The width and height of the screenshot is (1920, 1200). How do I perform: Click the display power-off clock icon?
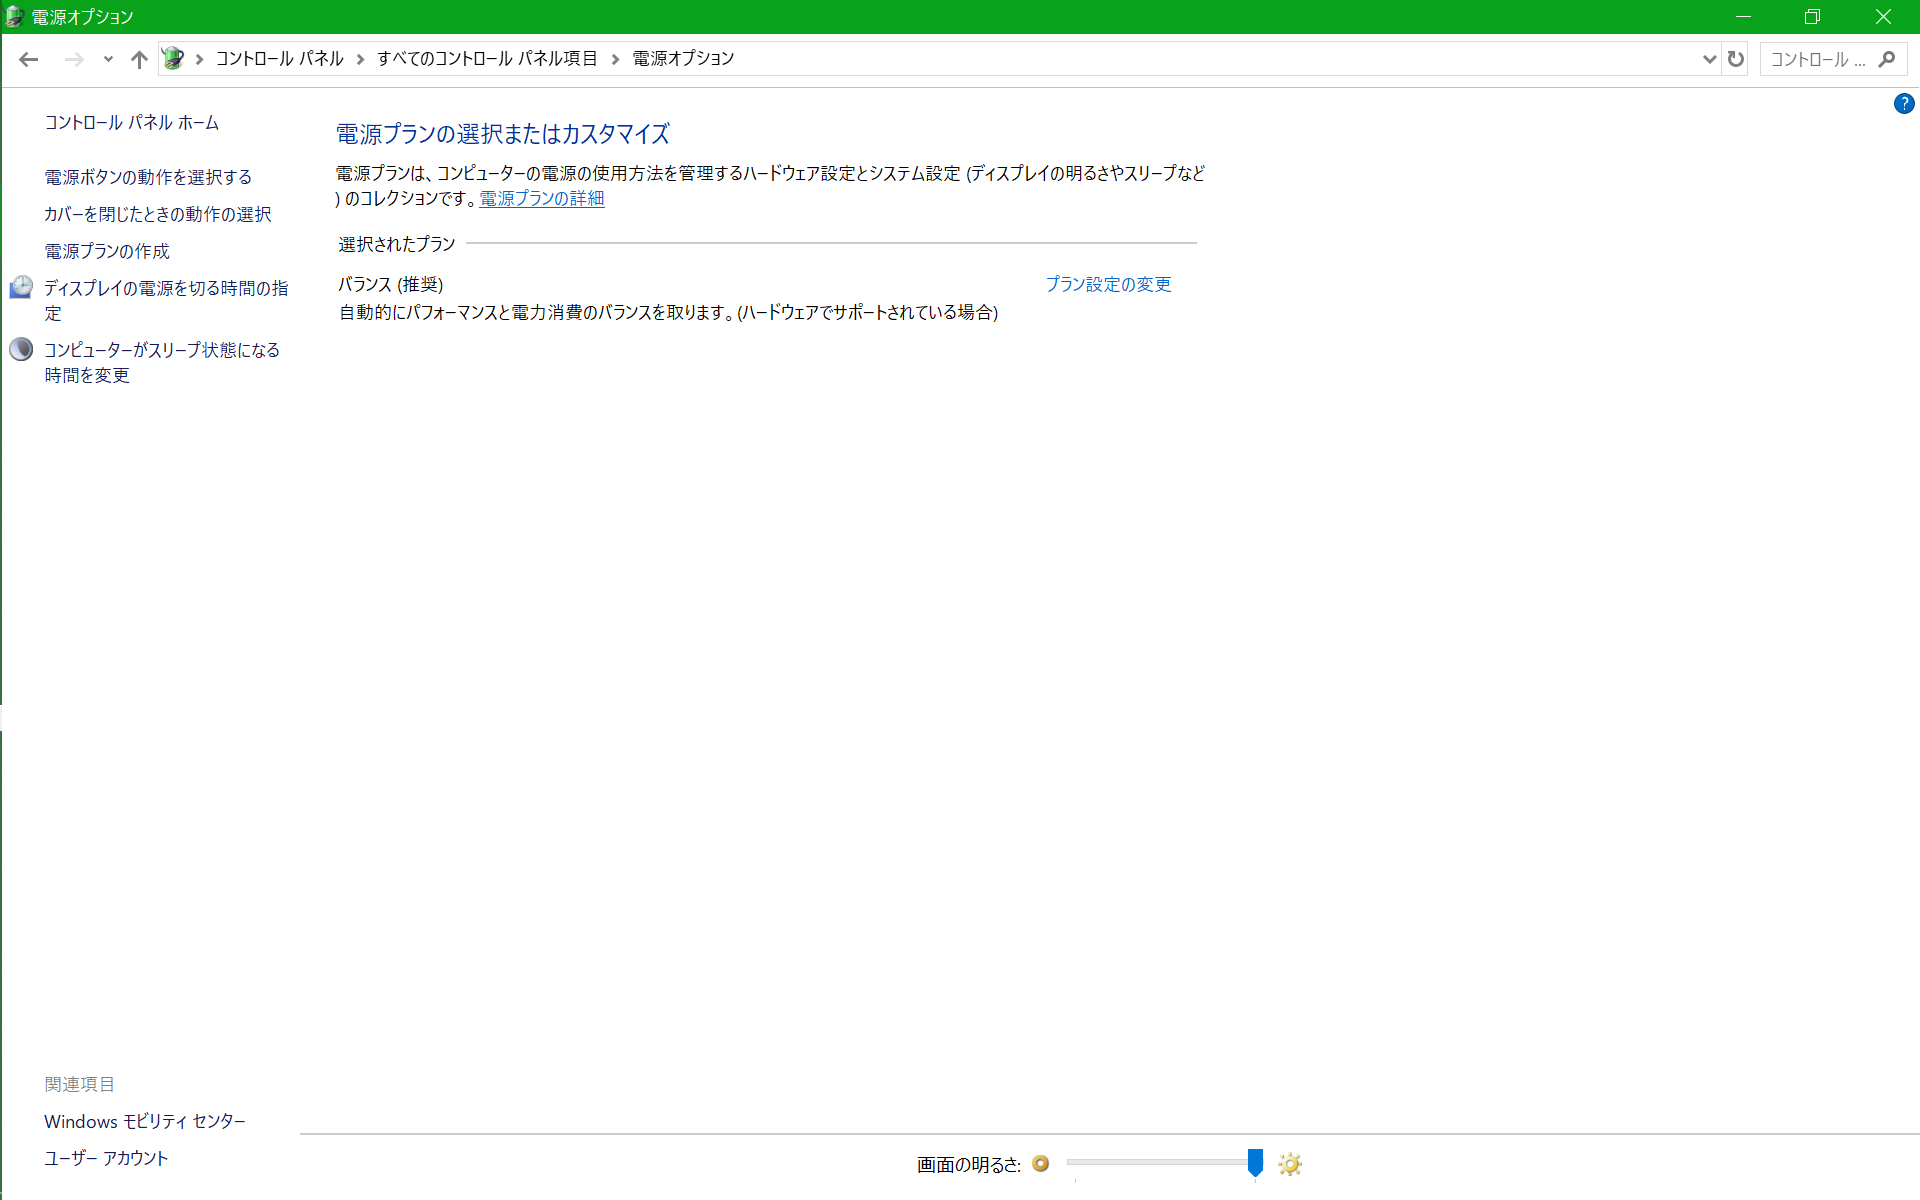(x=21, y=288)
